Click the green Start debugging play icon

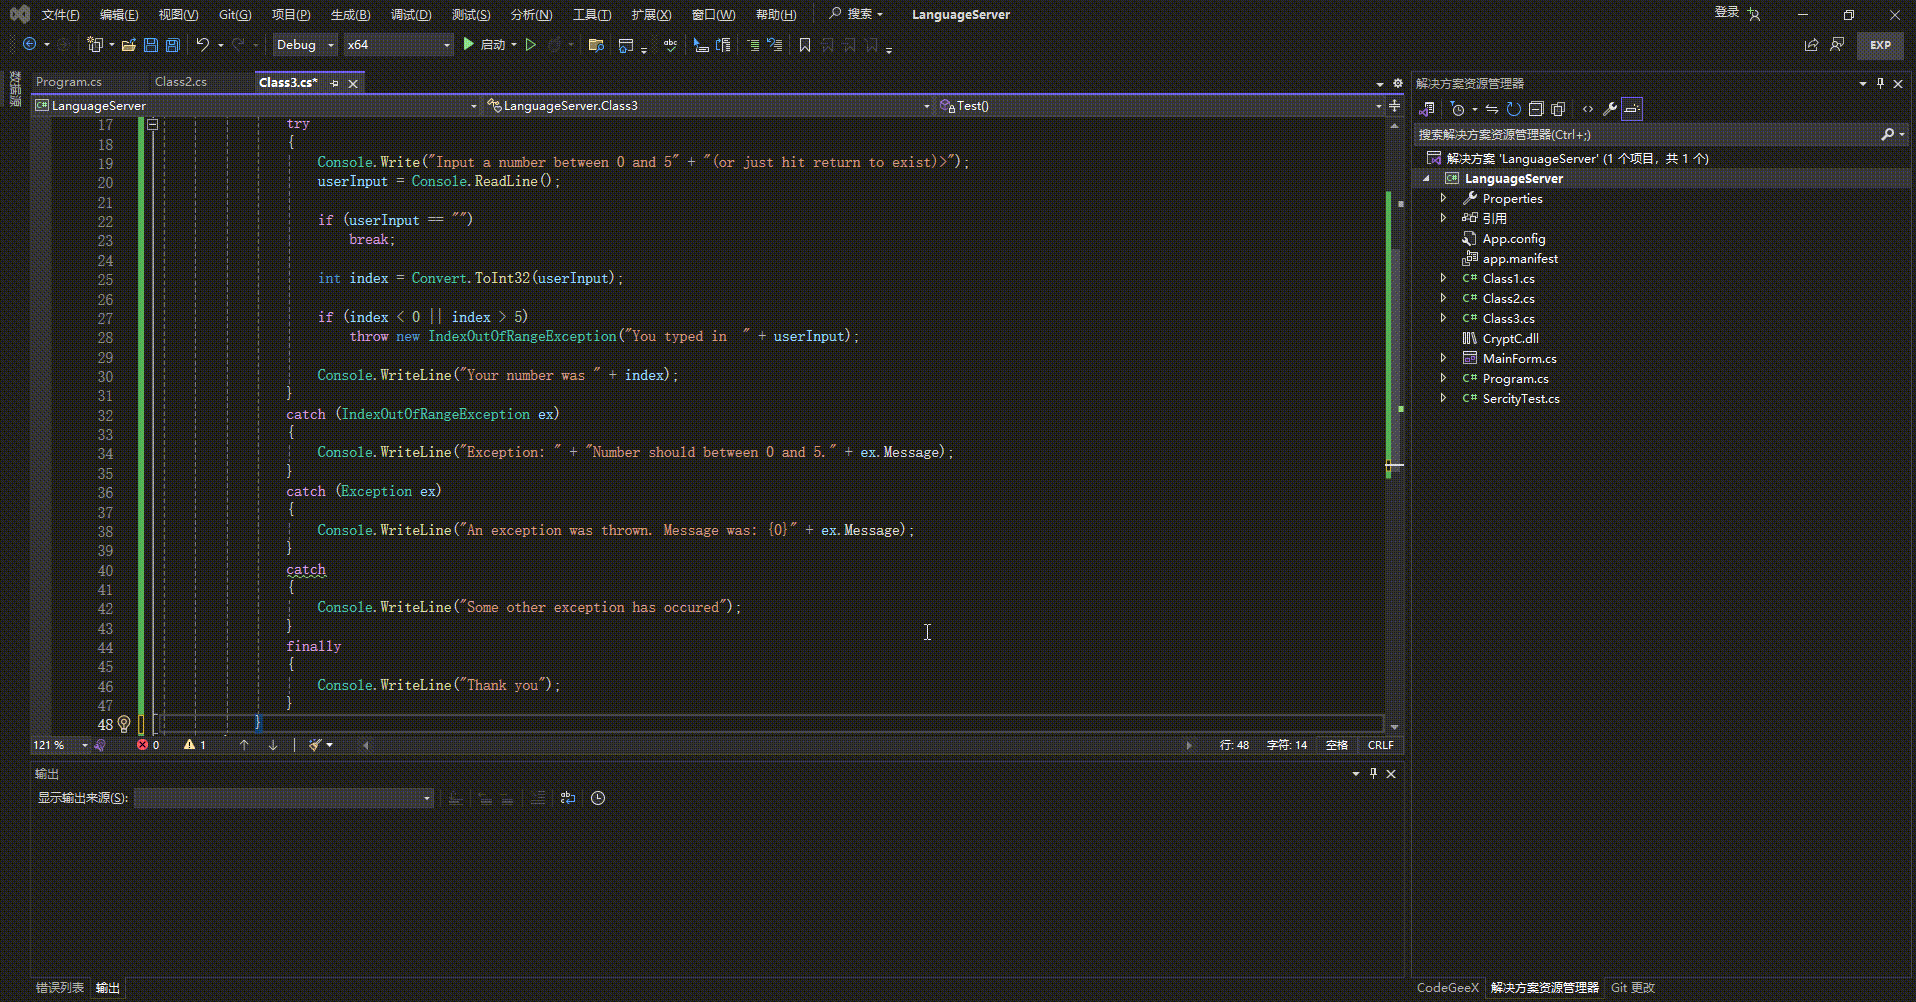(x=468, y=44)
